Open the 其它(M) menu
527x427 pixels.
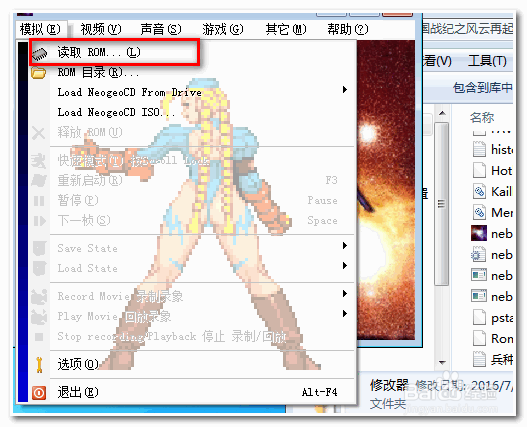(286, 30)
